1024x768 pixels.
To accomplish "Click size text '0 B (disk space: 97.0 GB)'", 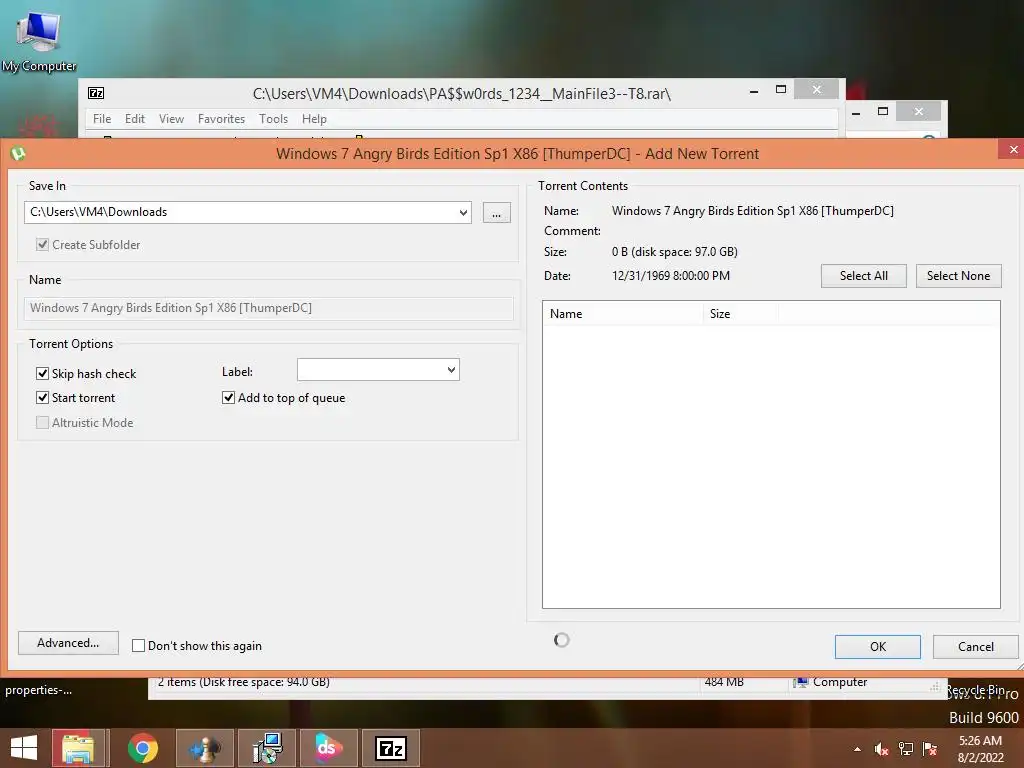I will click(x=675, y=251).
